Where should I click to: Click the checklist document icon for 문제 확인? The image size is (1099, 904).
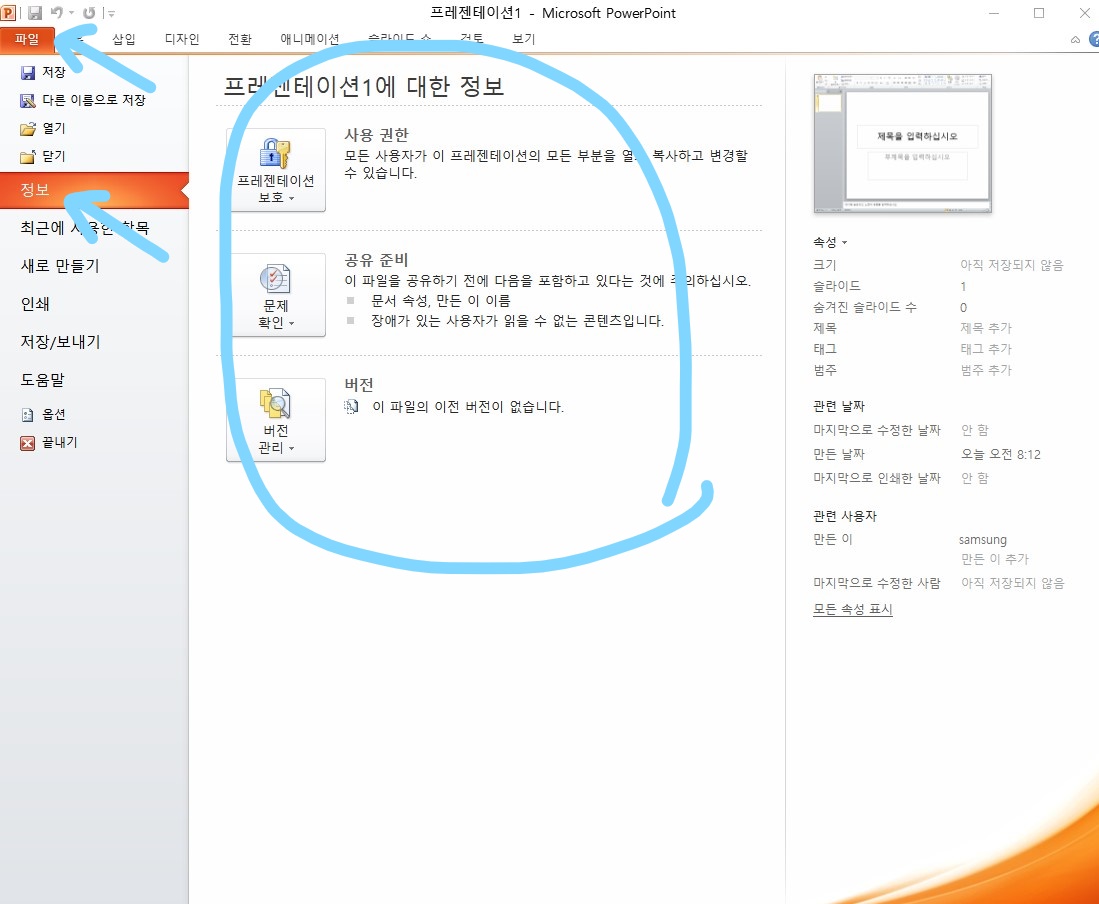[275, 279]
